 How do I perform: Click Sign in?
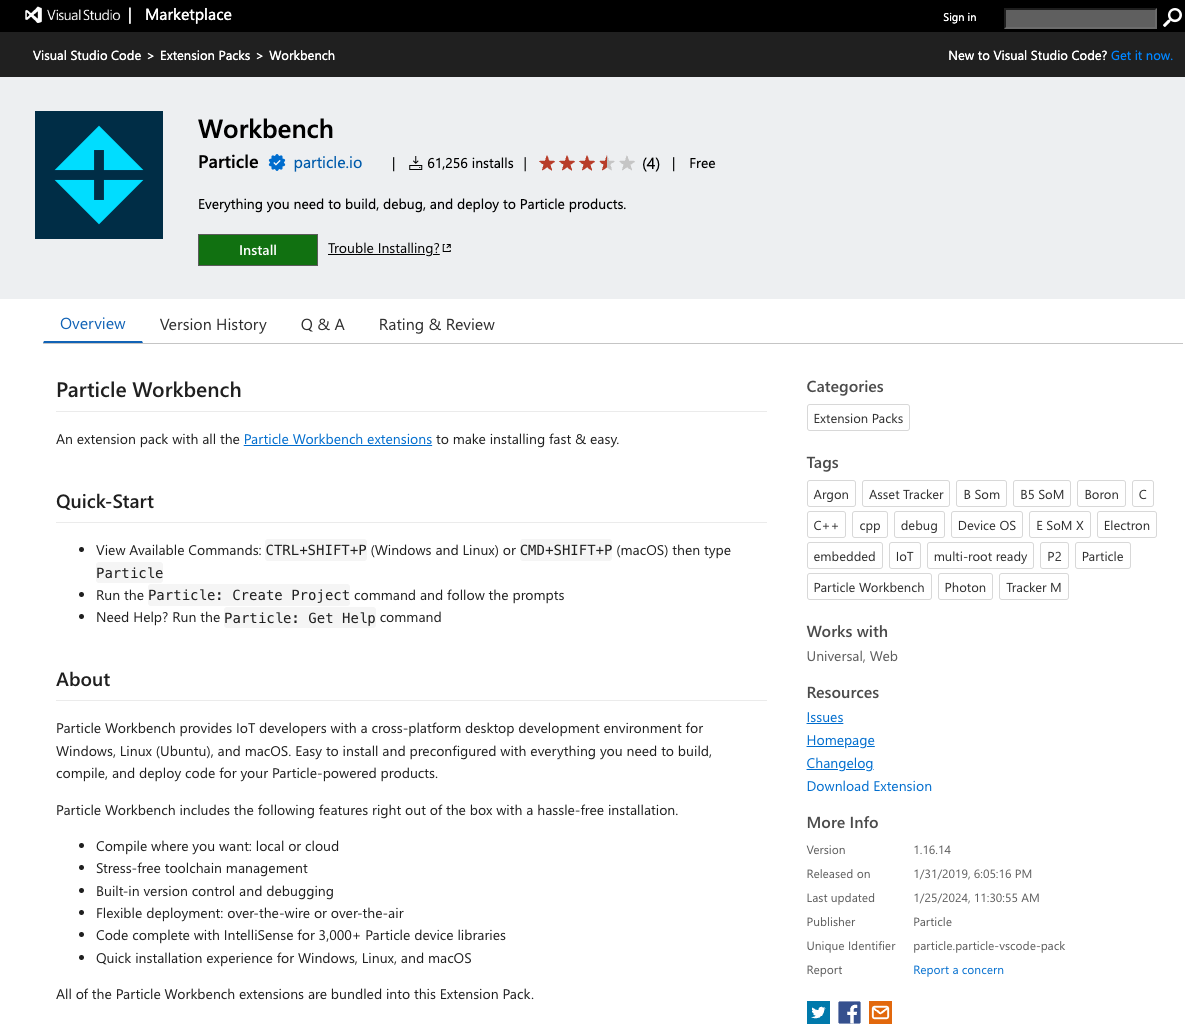coord(959,17)
